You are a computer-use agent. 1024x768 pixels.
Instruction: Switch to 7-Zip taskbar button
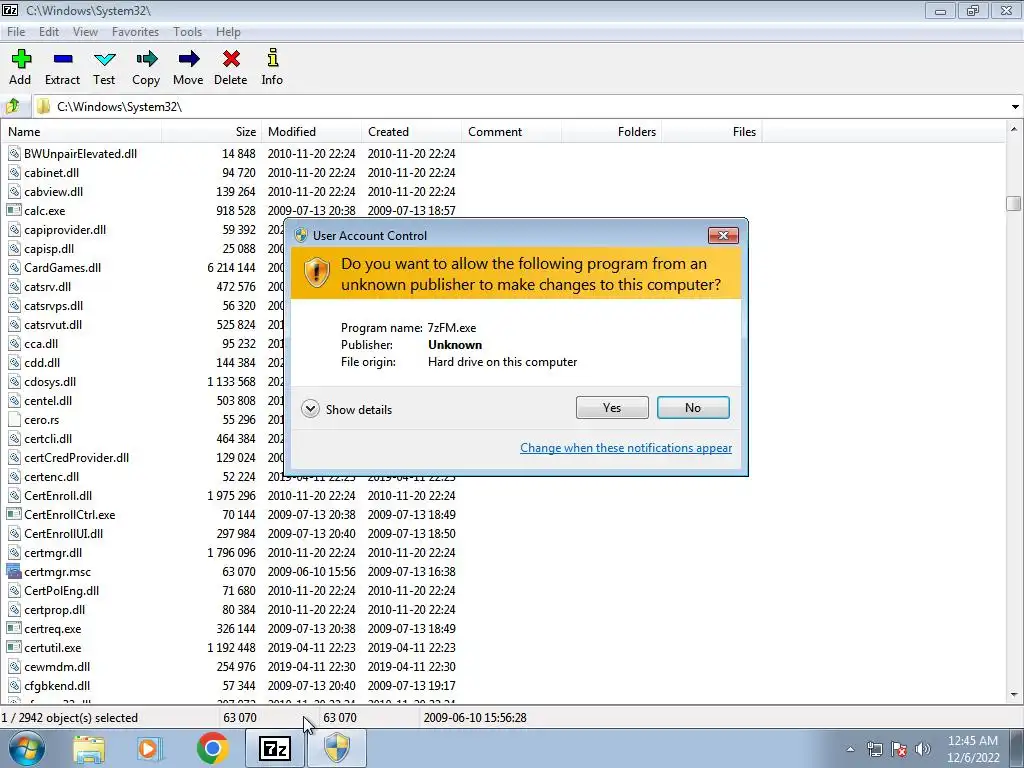pos(275,748)
